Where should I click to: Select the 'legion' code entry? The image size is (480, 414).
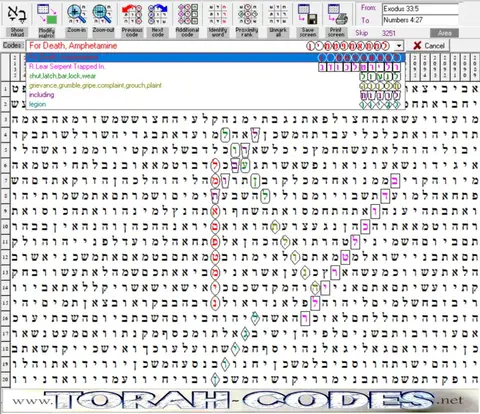pyautogui.click(x=215, y=104)
